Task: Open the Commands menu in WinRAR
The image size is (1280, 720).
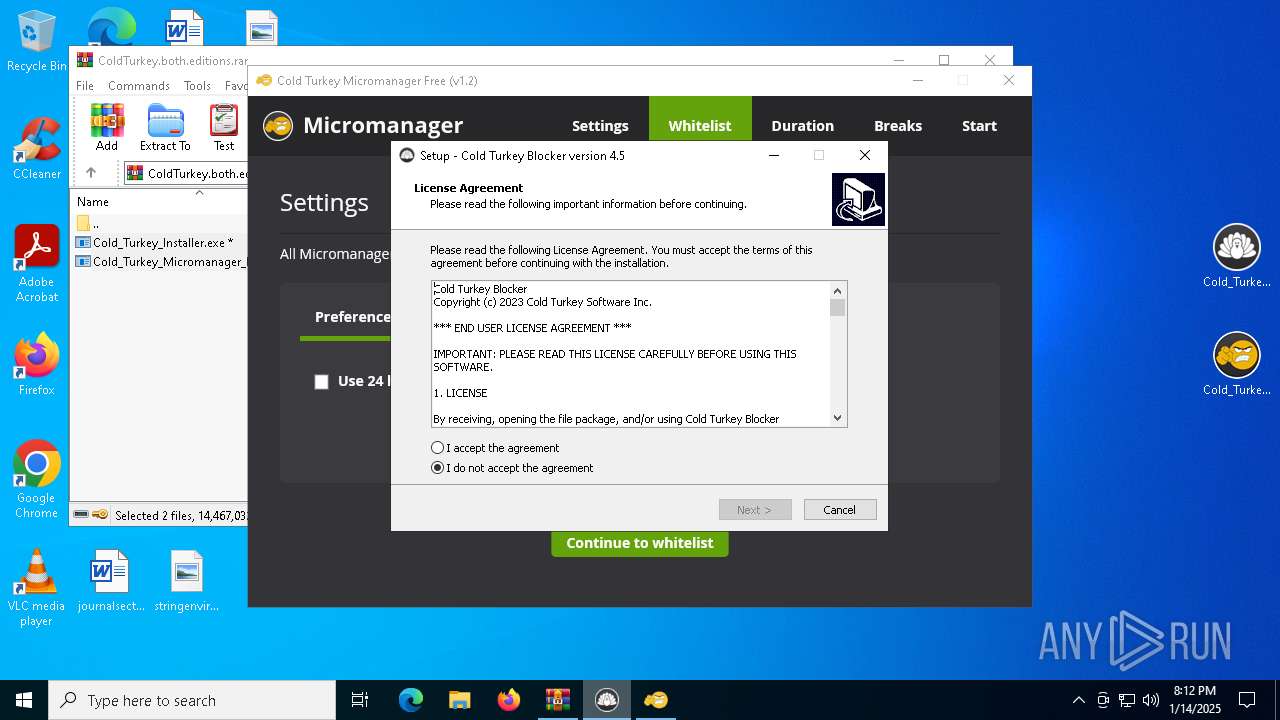Action: (x=139, y=86)
